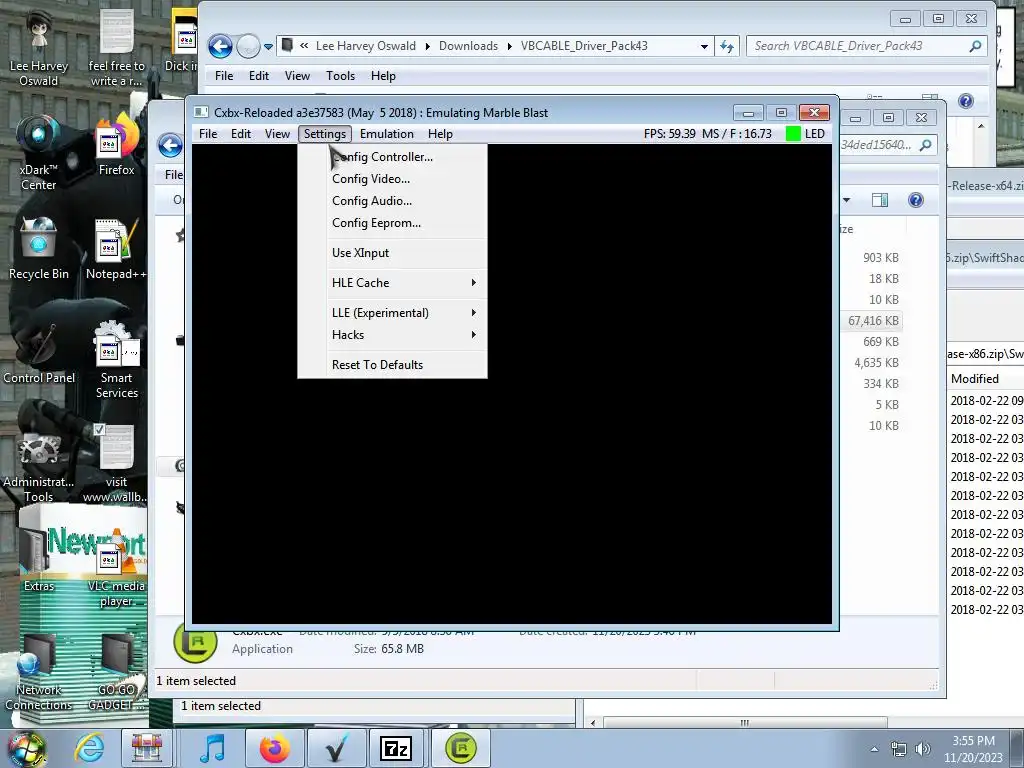Screen dimensions: 1024x768
Task: Click the green LED indicator
Action: [793, 134]
